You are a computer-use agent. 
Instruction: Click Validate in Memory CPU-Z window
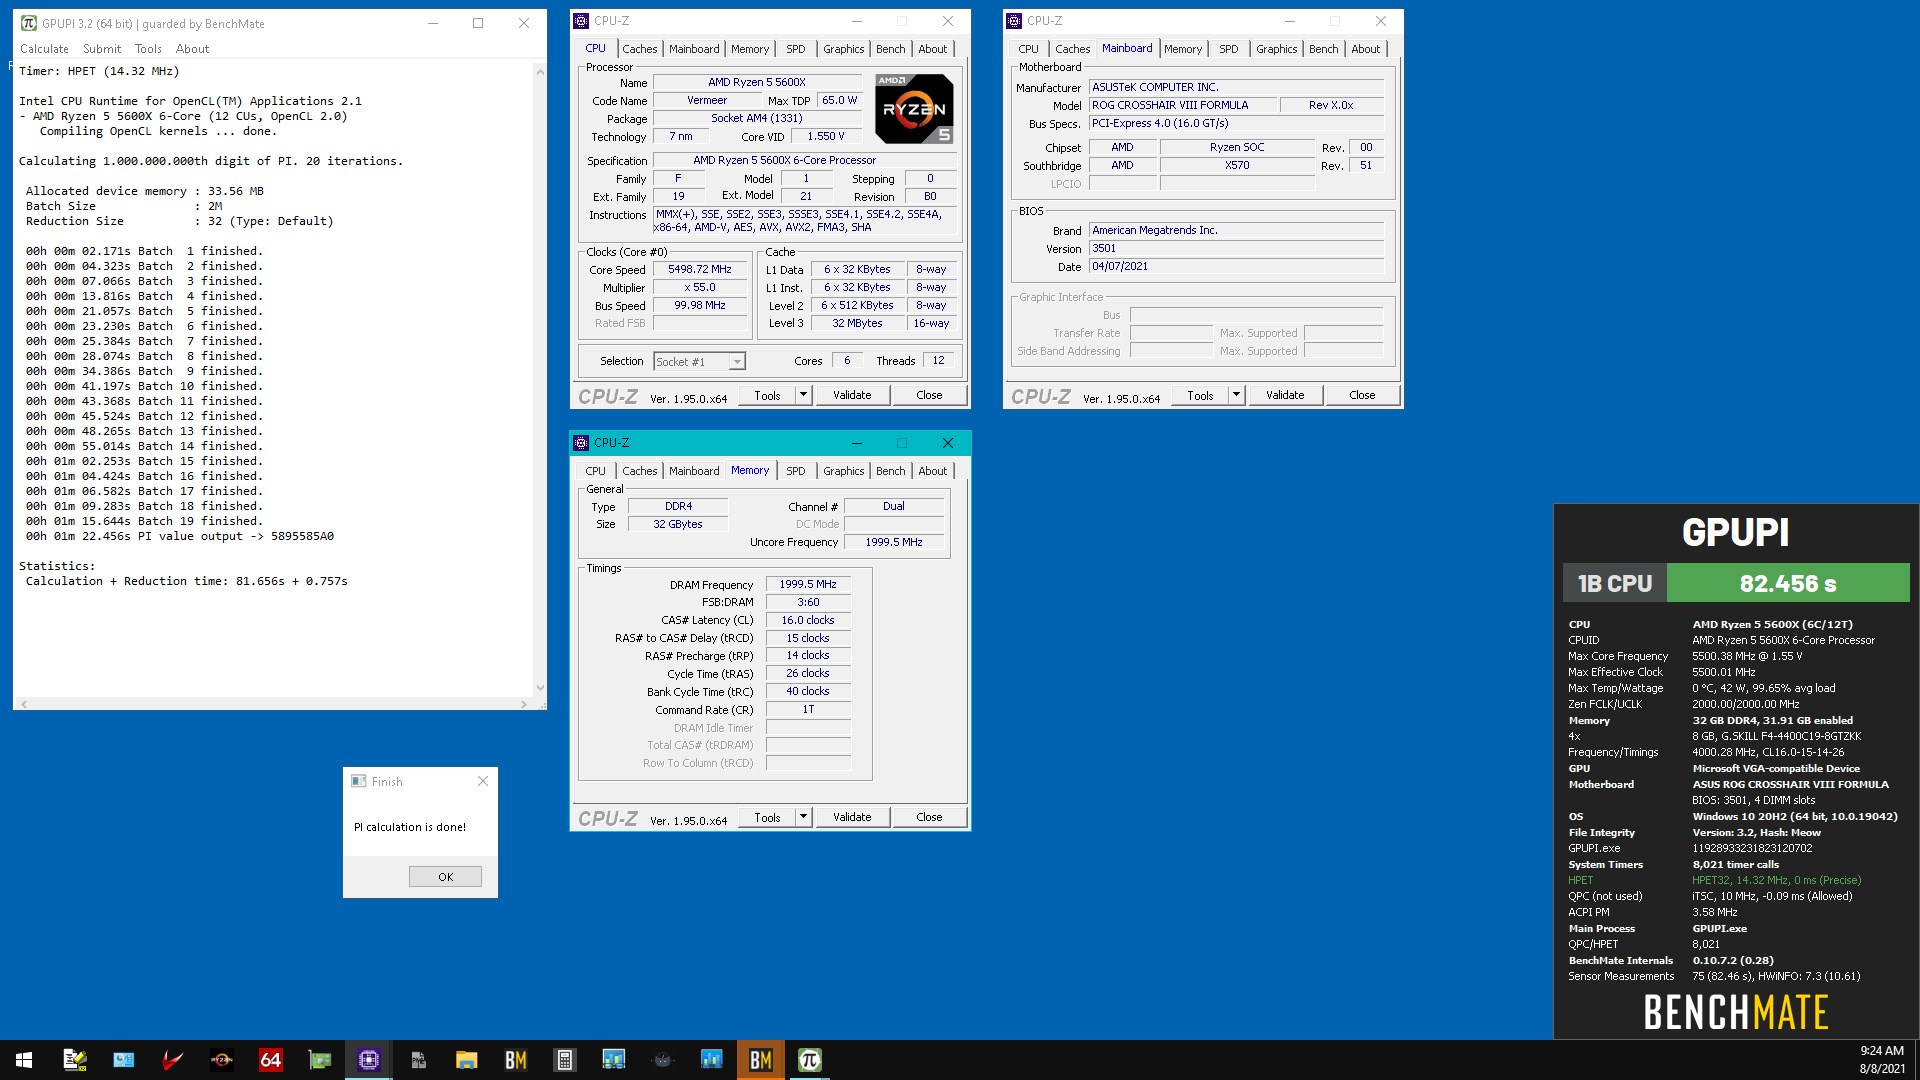(x=852, y=817)
